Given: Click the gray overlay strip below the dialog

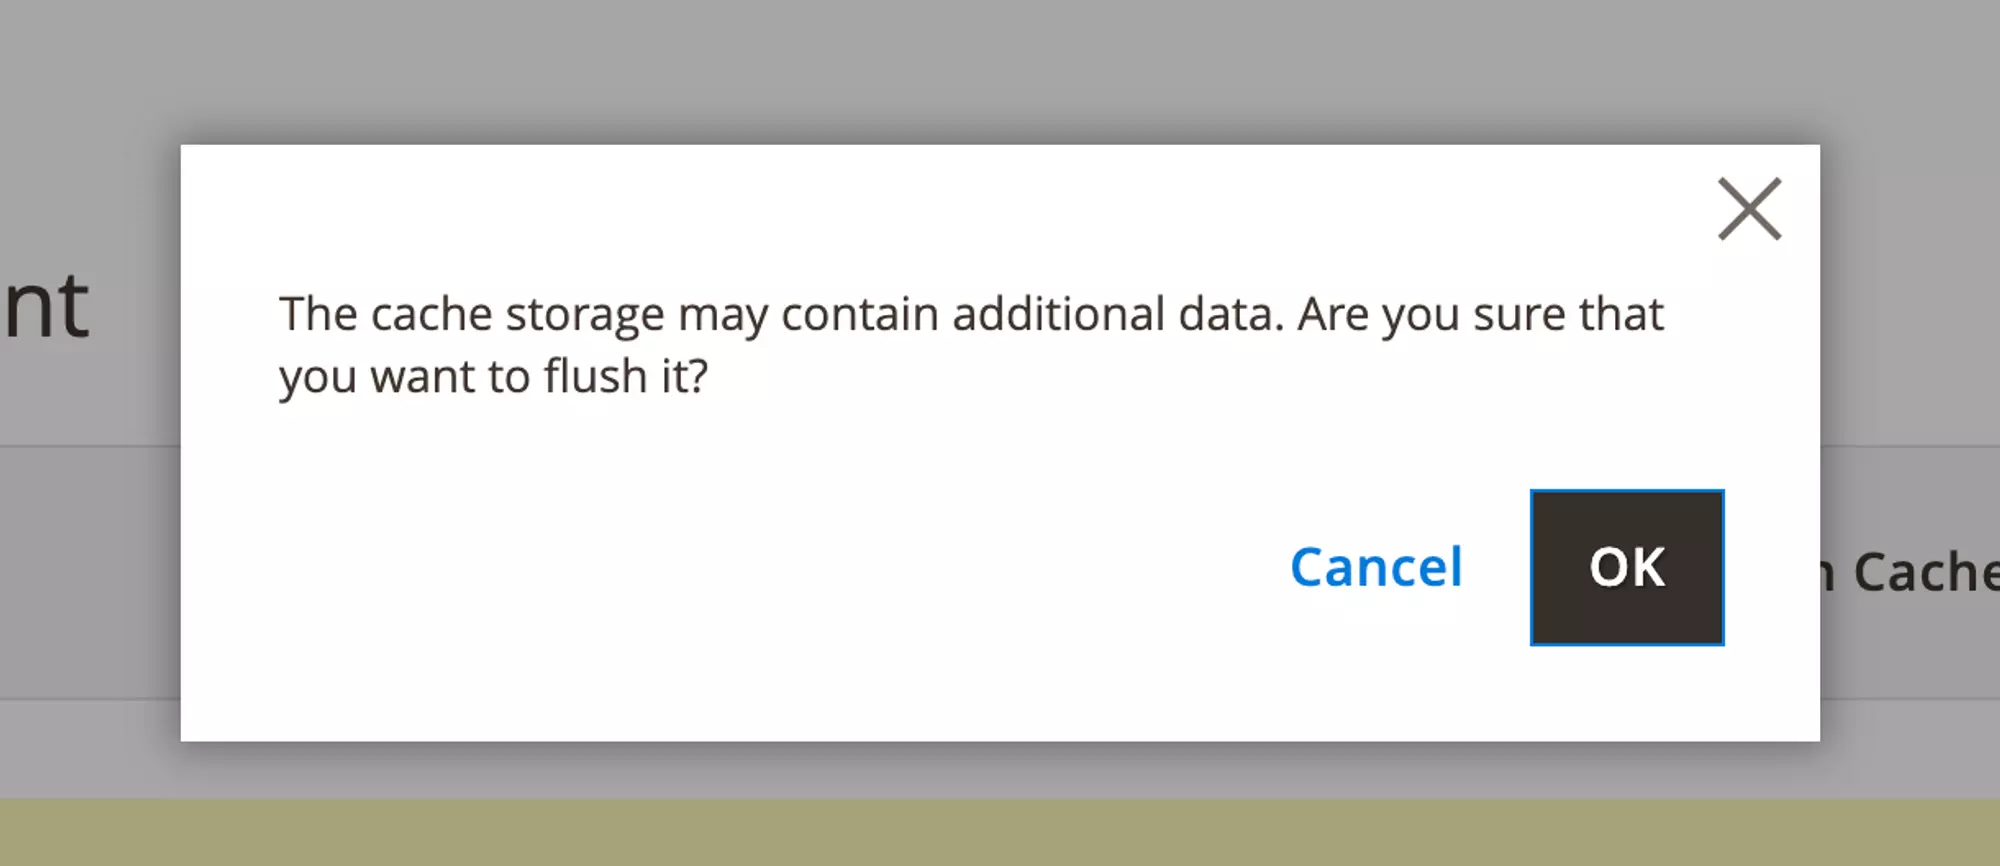Looking at the screenshot, I should point(1000,770).
